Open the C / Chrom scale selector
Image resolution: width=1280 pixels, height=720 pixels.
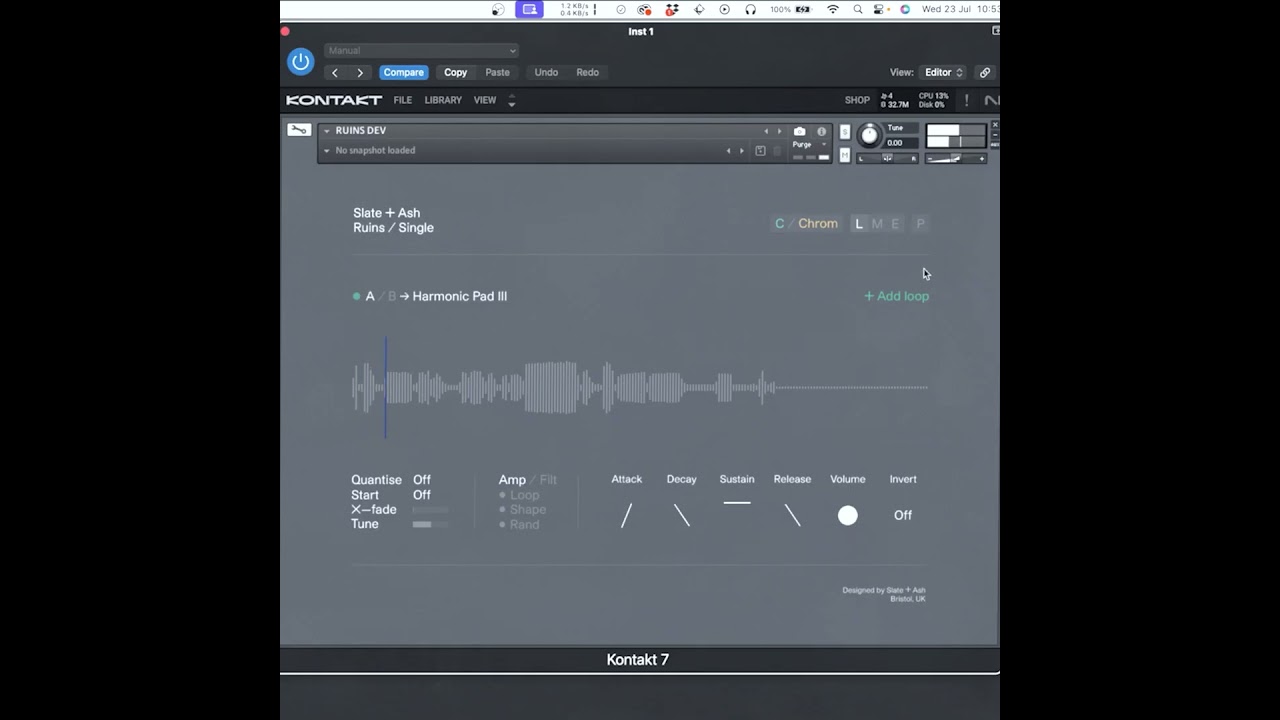tap(806, 224)
